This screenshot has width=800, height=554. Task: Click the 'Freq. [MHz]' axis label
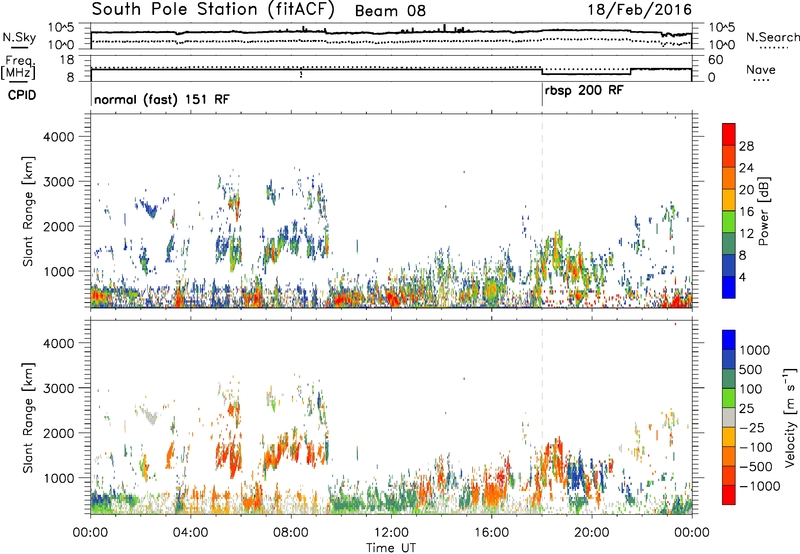tap(19, 68)
